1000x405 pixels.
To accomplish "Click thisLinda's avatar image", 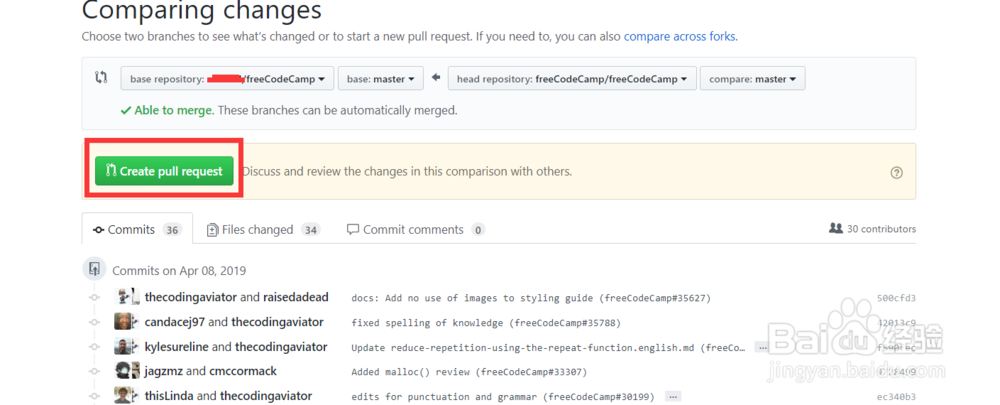I will (123, 396).
